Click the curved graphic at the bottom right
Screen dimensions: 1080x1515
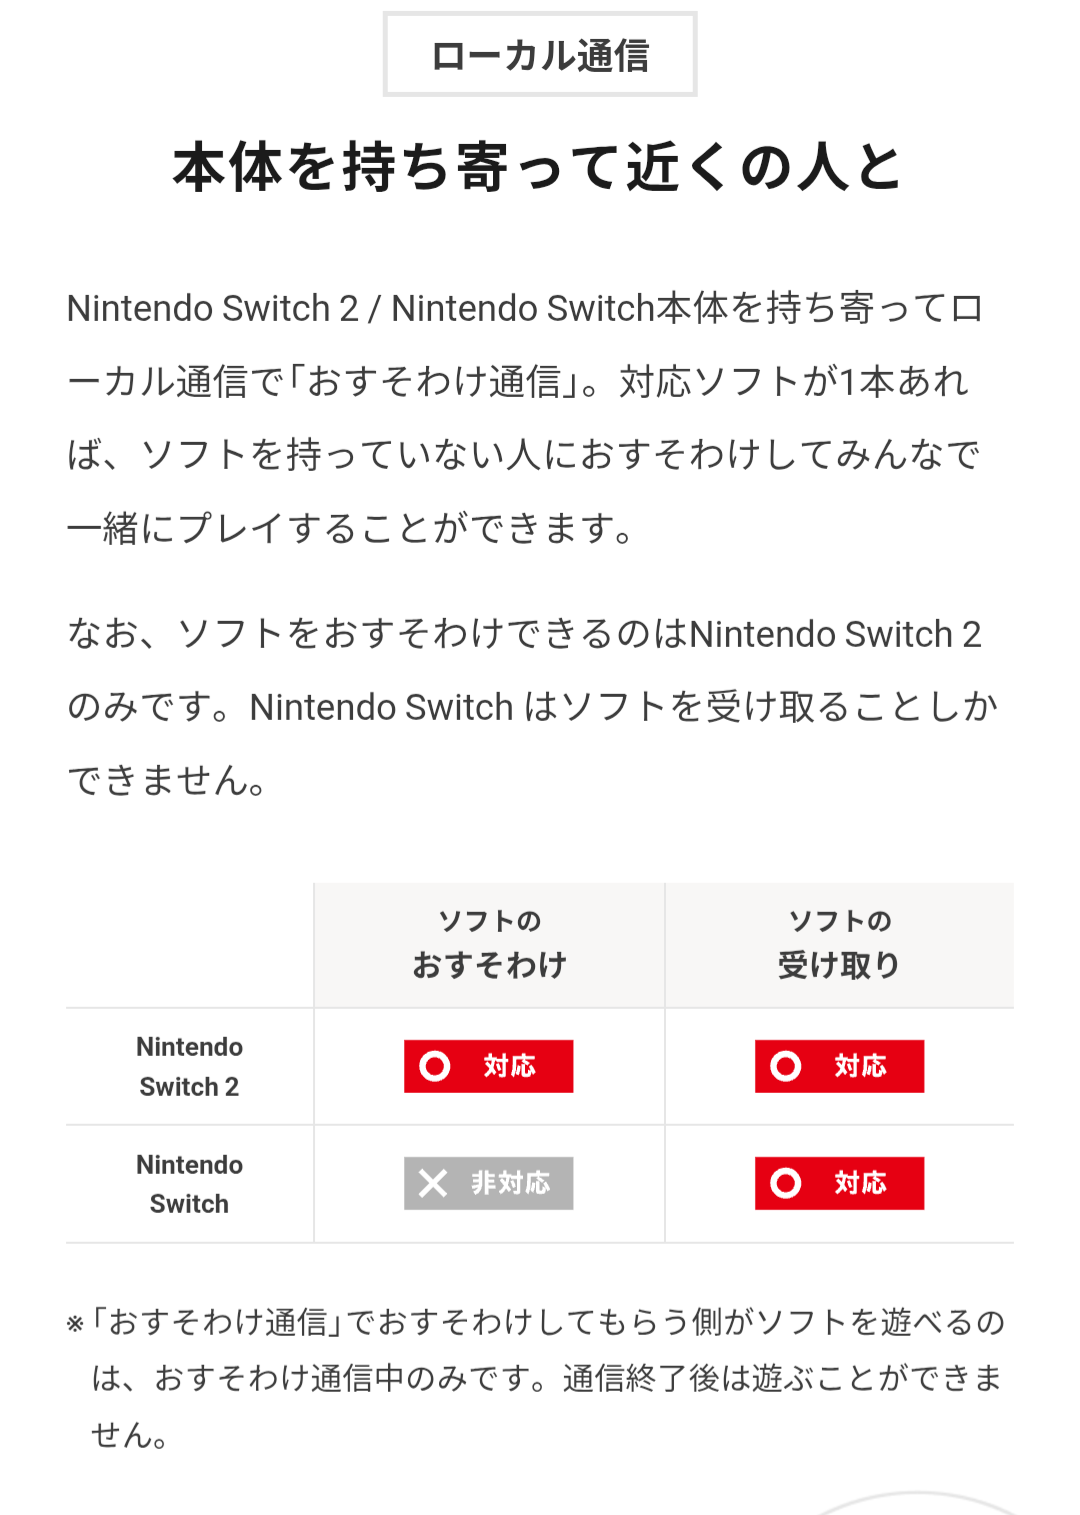(915, 1503)
